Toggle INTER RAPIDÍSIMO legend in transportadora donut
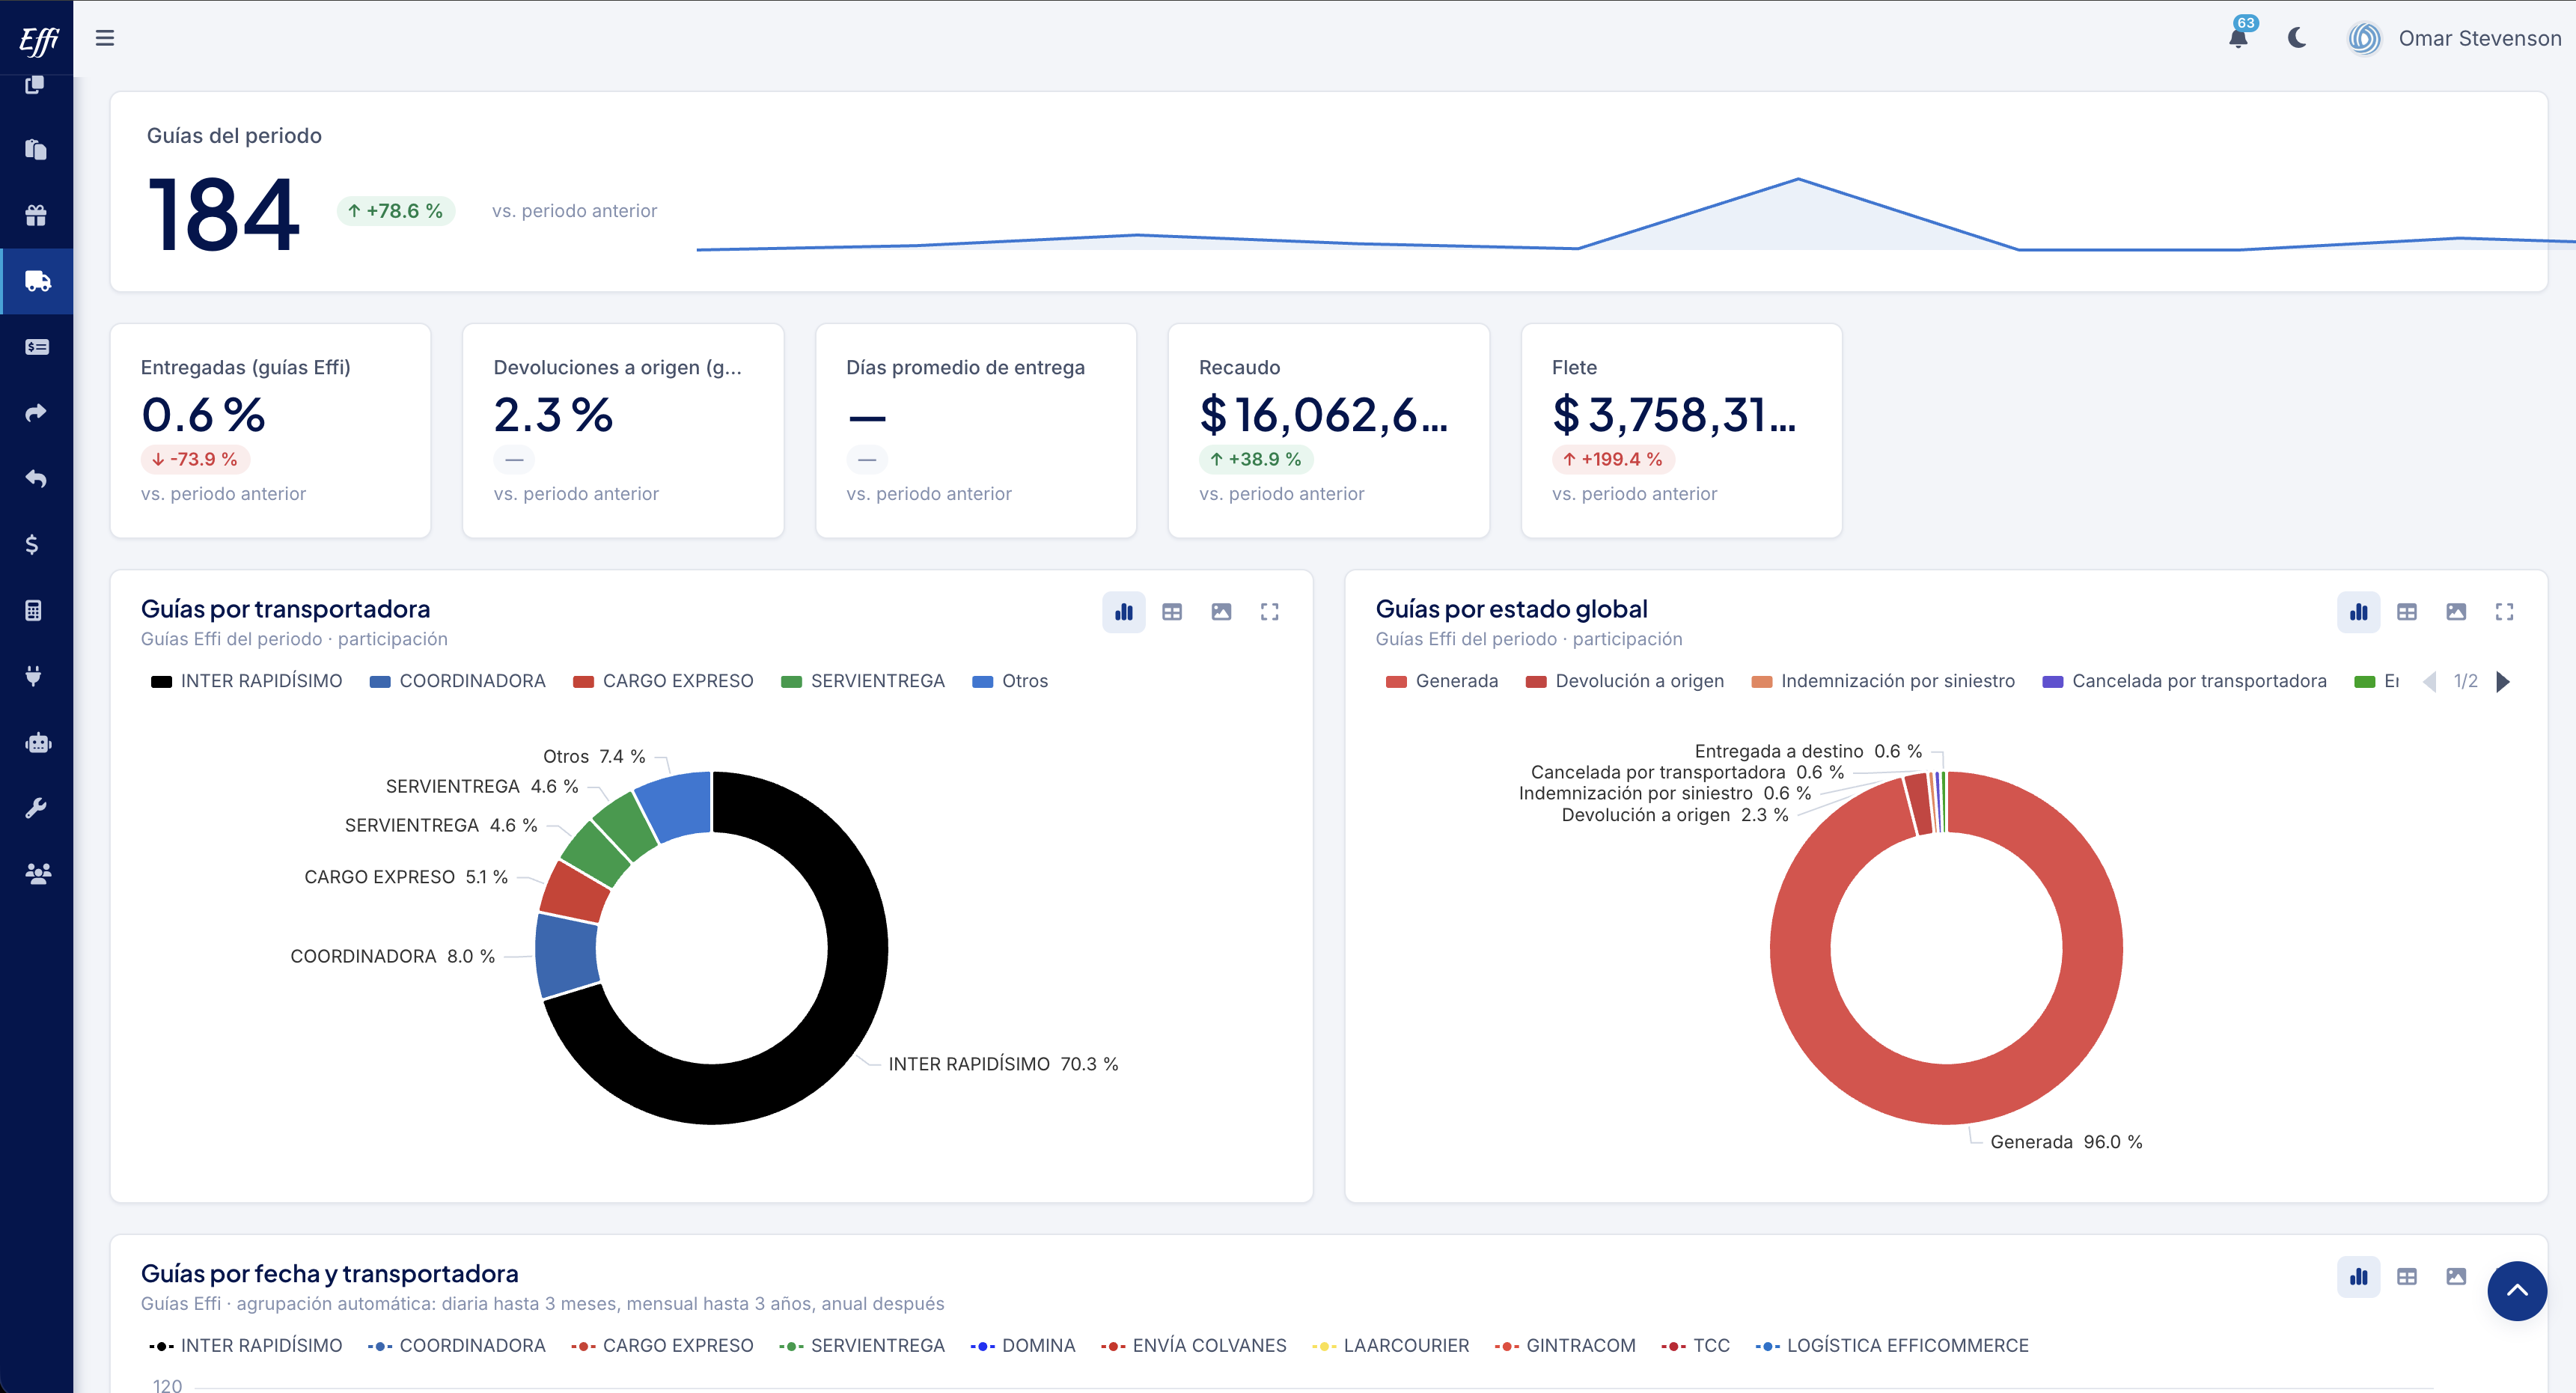Viewport: 2576px width, 1393px height. pyautogui.click(x=246, y=681)
